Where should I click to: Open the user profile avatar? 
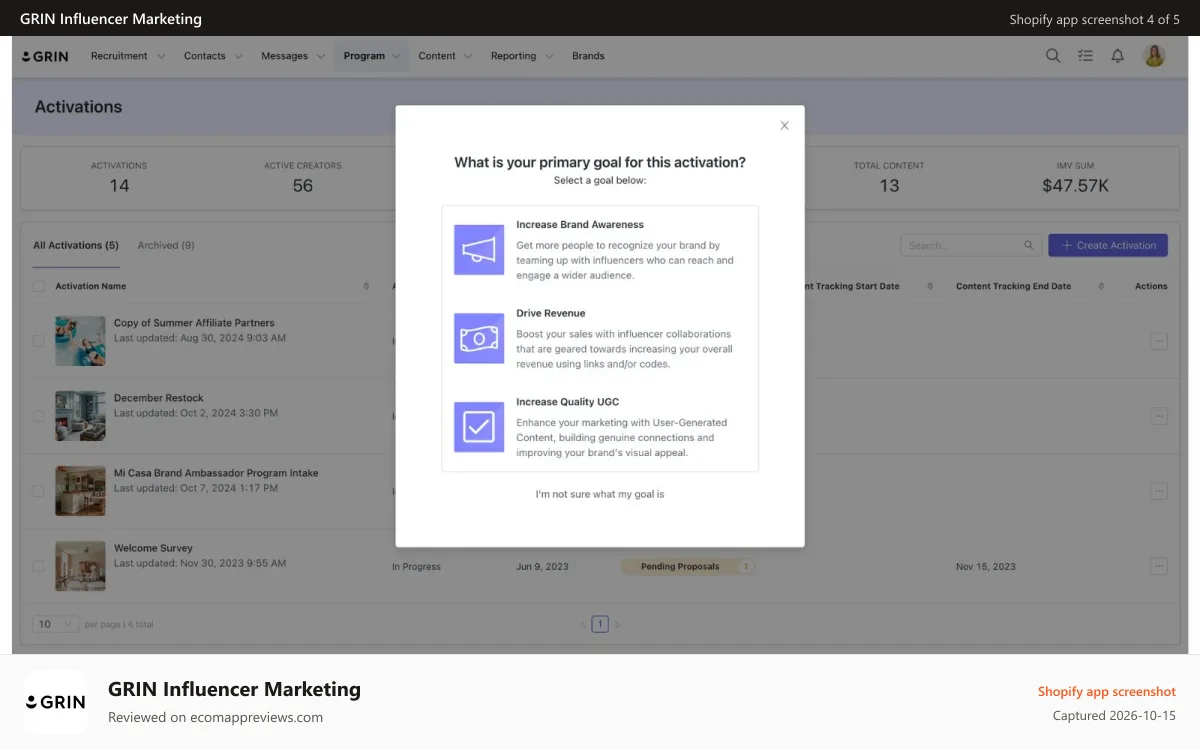pyautogui.click(x=1154, y=56)
